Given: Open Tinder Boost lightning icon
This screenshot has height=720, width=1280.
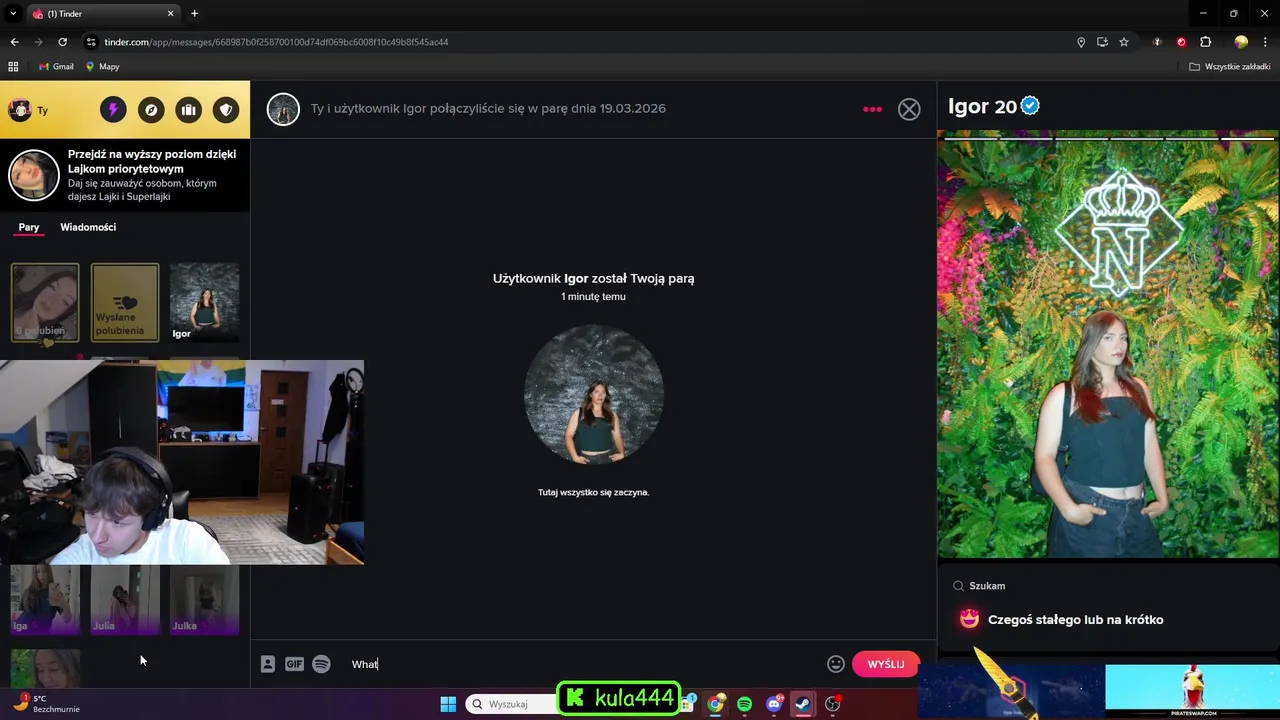Looking at the screenshot, I should [x=113, y=110].
